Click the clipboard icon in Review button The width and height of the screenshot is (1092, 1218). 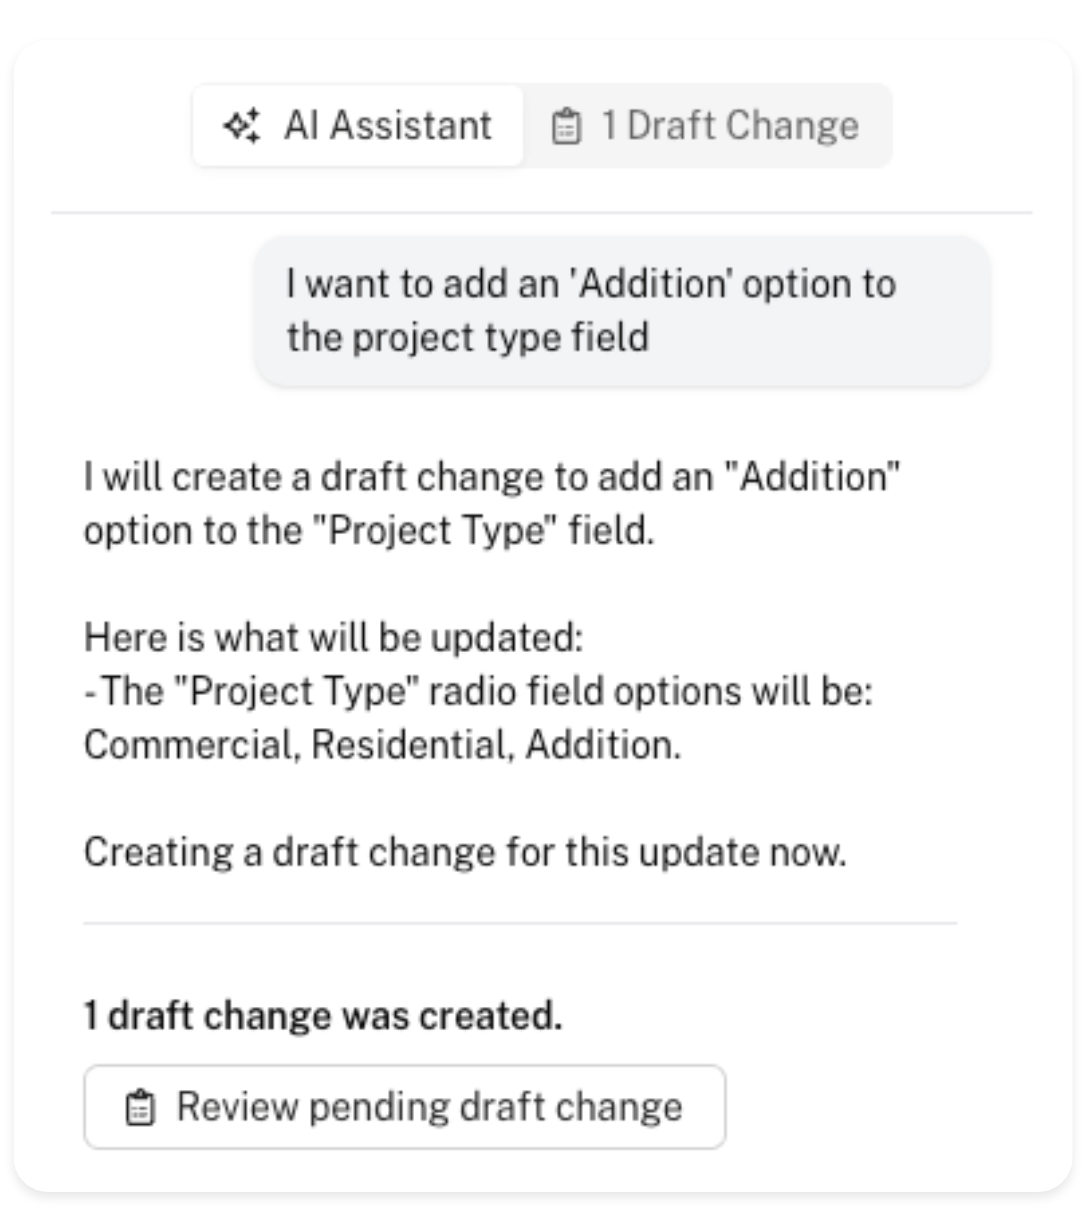pos(140,1108)
